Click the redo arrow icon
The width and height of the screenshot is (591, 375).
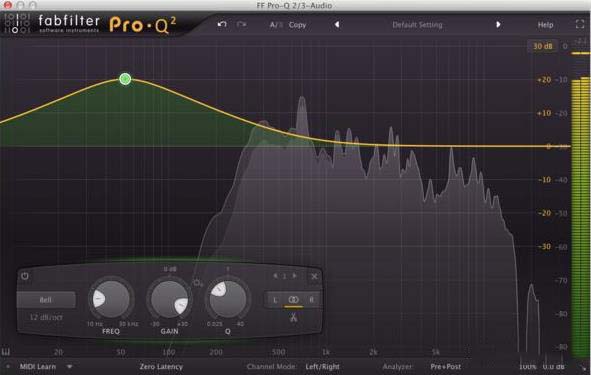click(242, 24)
